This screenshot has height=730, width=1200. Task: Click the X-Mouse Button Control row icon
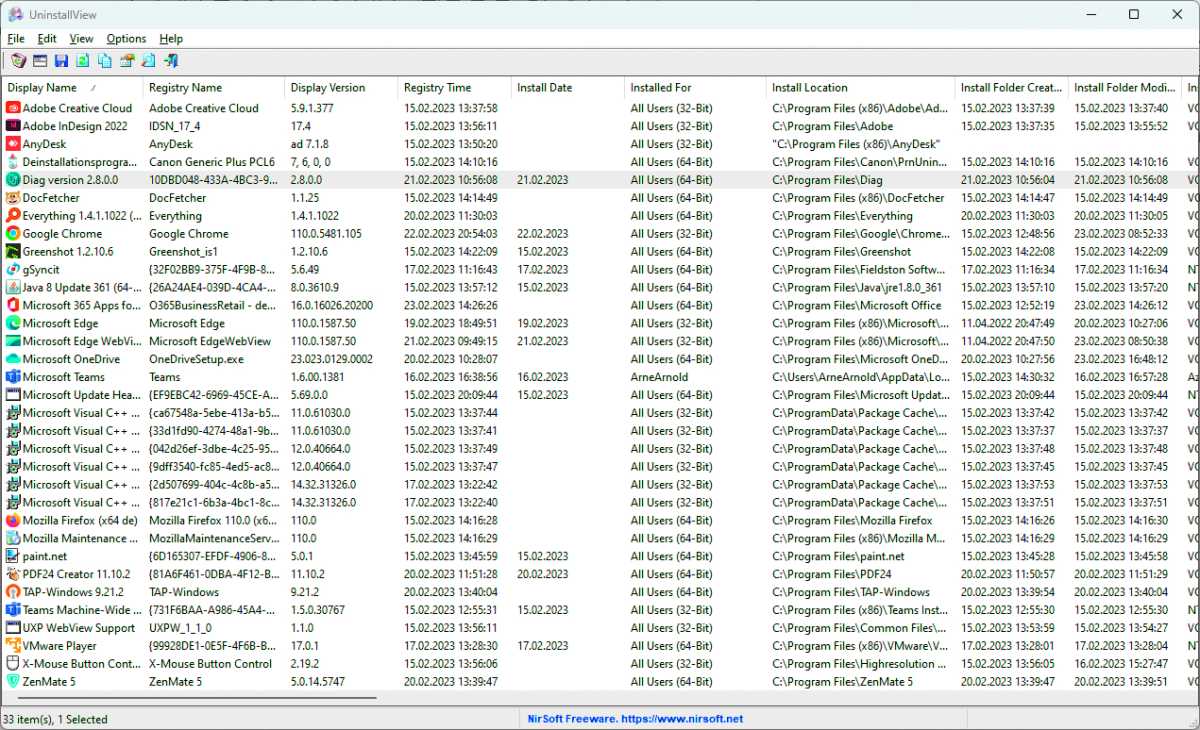(13, 664)
